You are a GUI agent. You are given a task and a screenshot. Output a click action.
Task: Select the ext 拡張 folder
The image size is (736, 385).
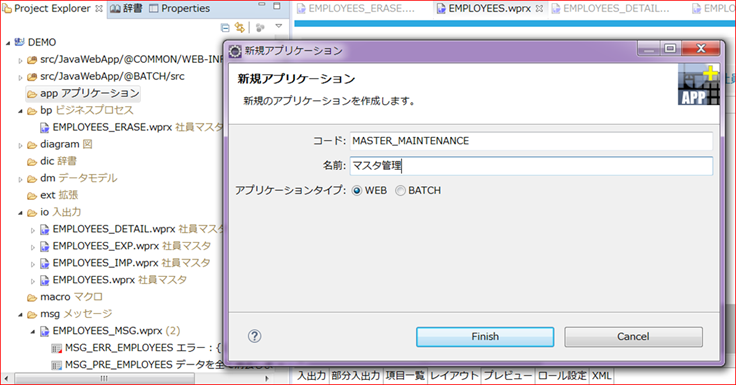(x=53, y=195)
